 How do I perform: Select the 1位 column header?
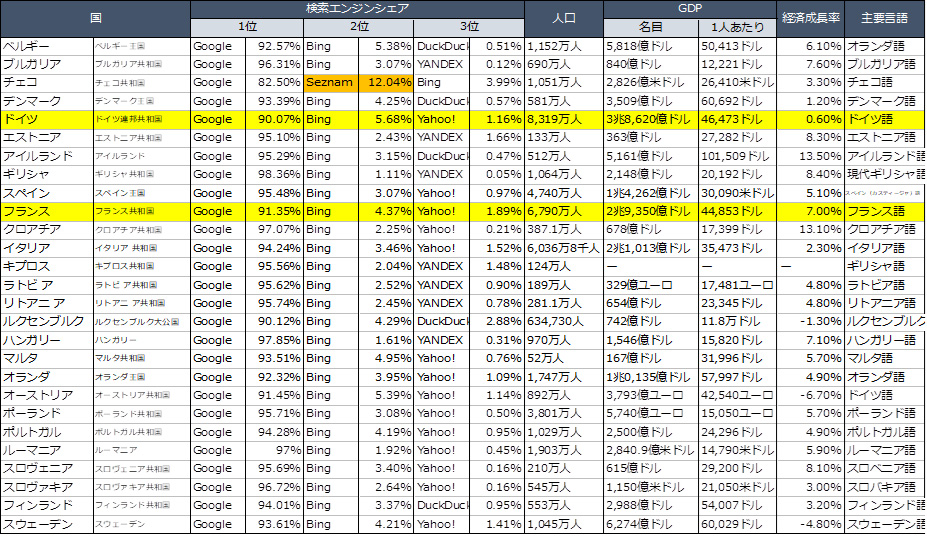coord(247,27)
